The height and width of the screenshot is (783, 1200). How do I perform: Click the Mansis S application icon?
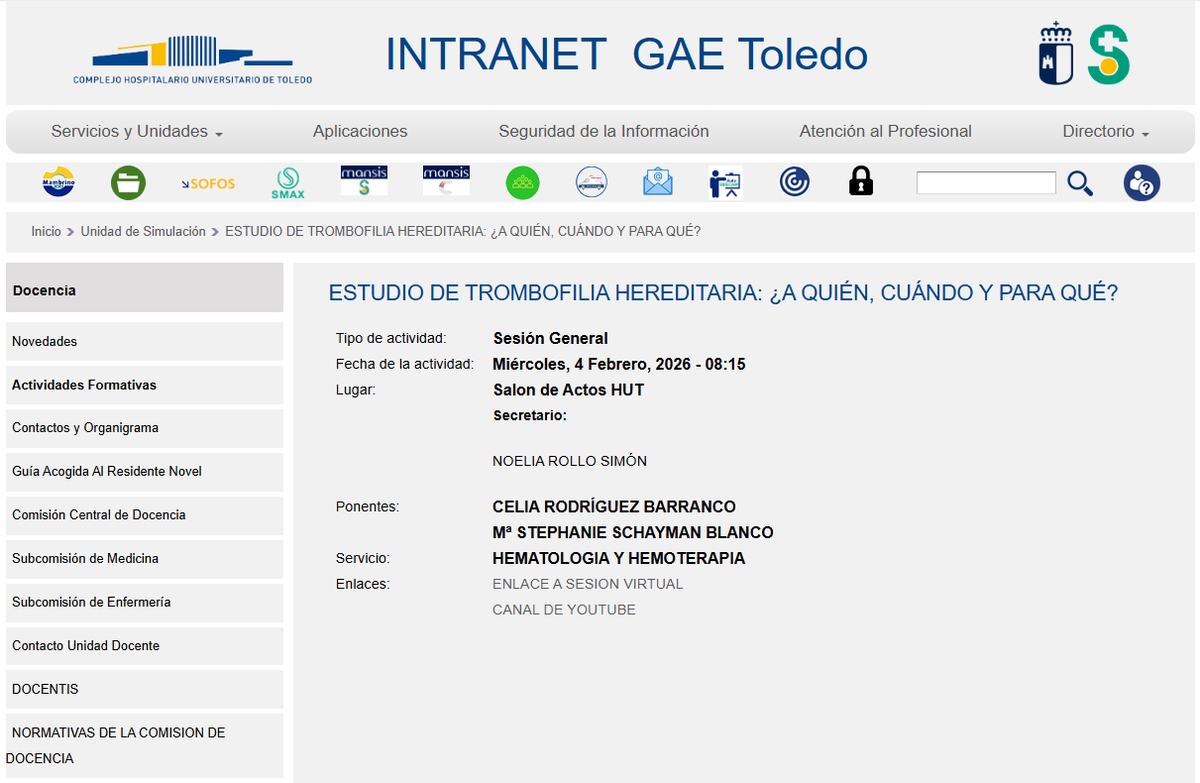[x=364, y=182]
